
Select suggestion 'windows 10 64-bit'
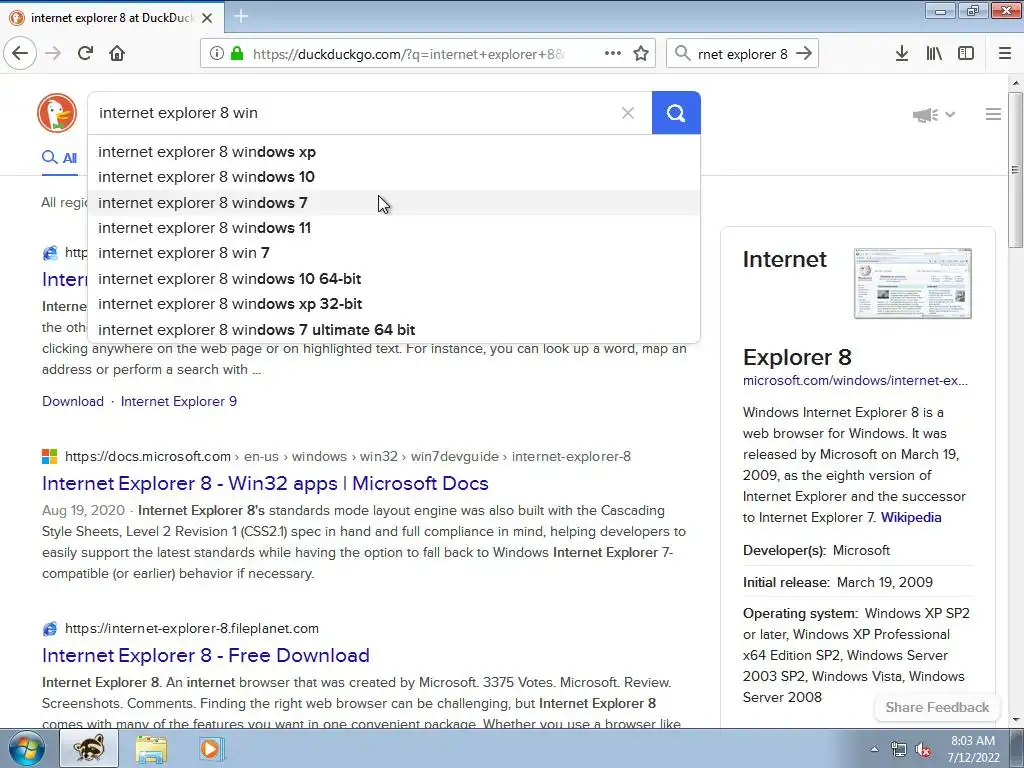394,279
